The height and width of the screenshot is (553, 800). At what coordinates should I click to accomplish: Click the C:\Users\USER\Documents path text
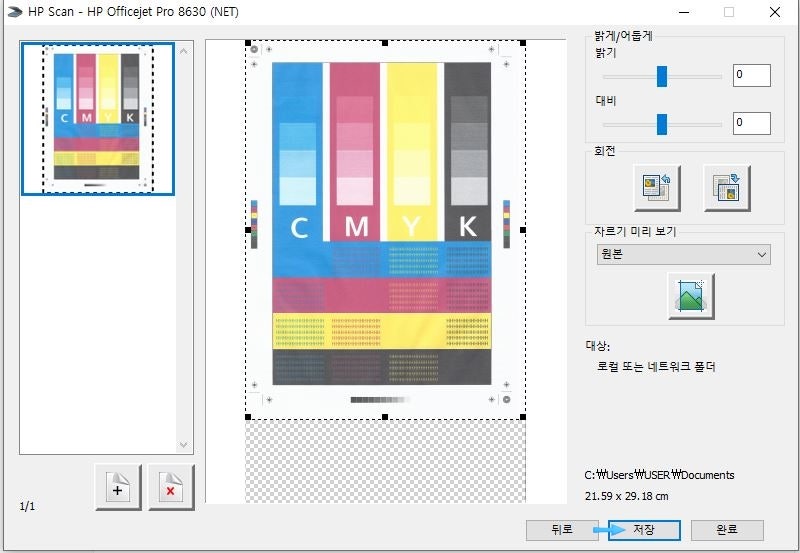point(659,475)
